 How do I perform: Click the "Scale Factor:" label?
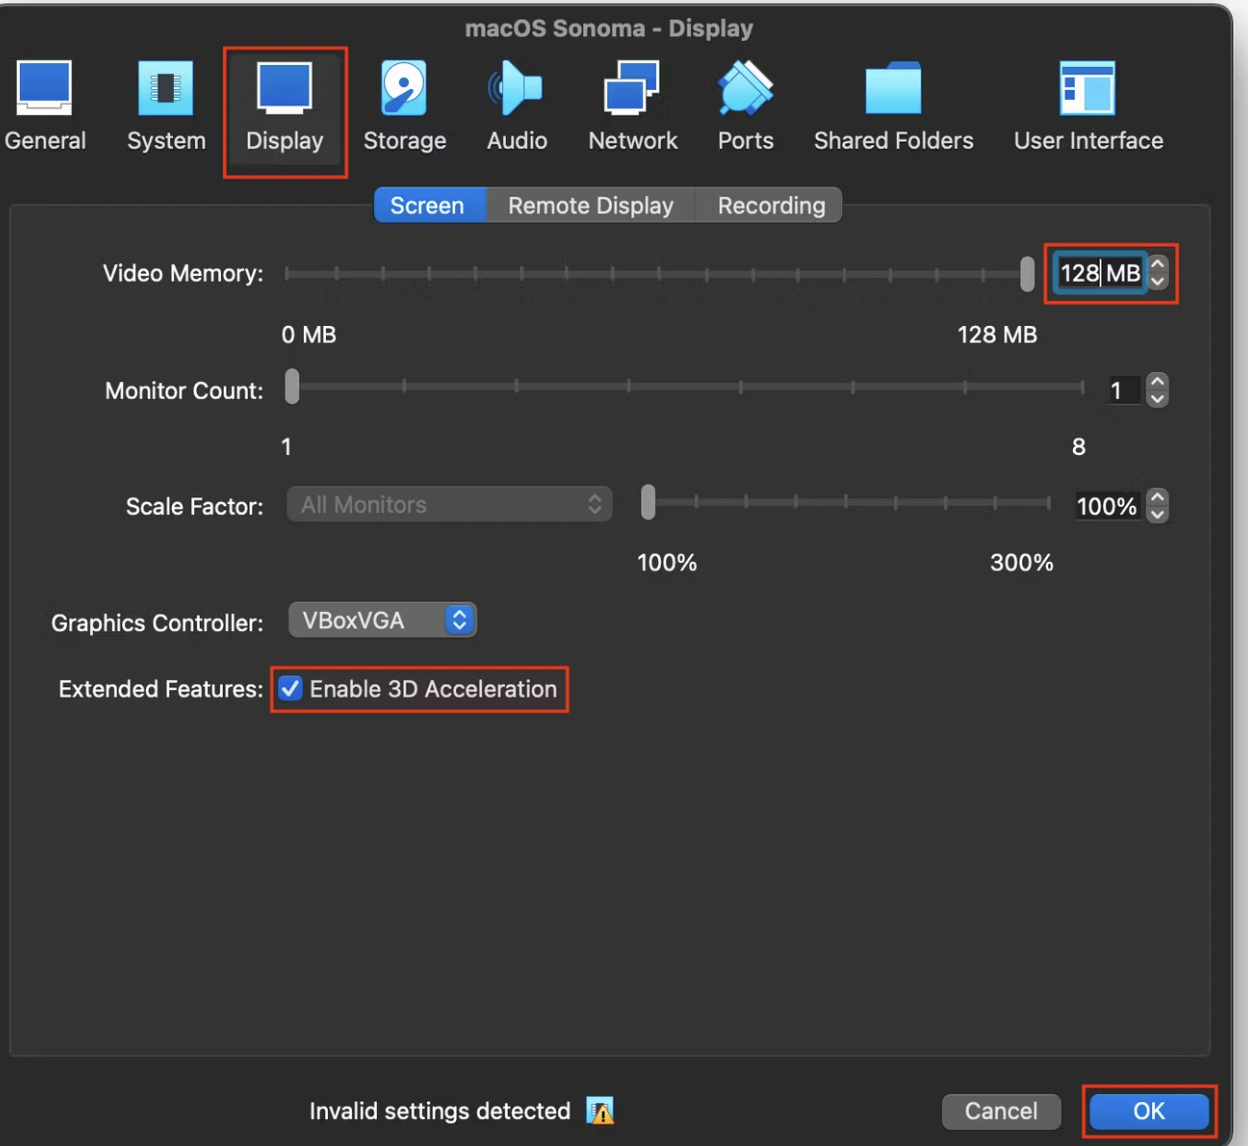point(195,506)
